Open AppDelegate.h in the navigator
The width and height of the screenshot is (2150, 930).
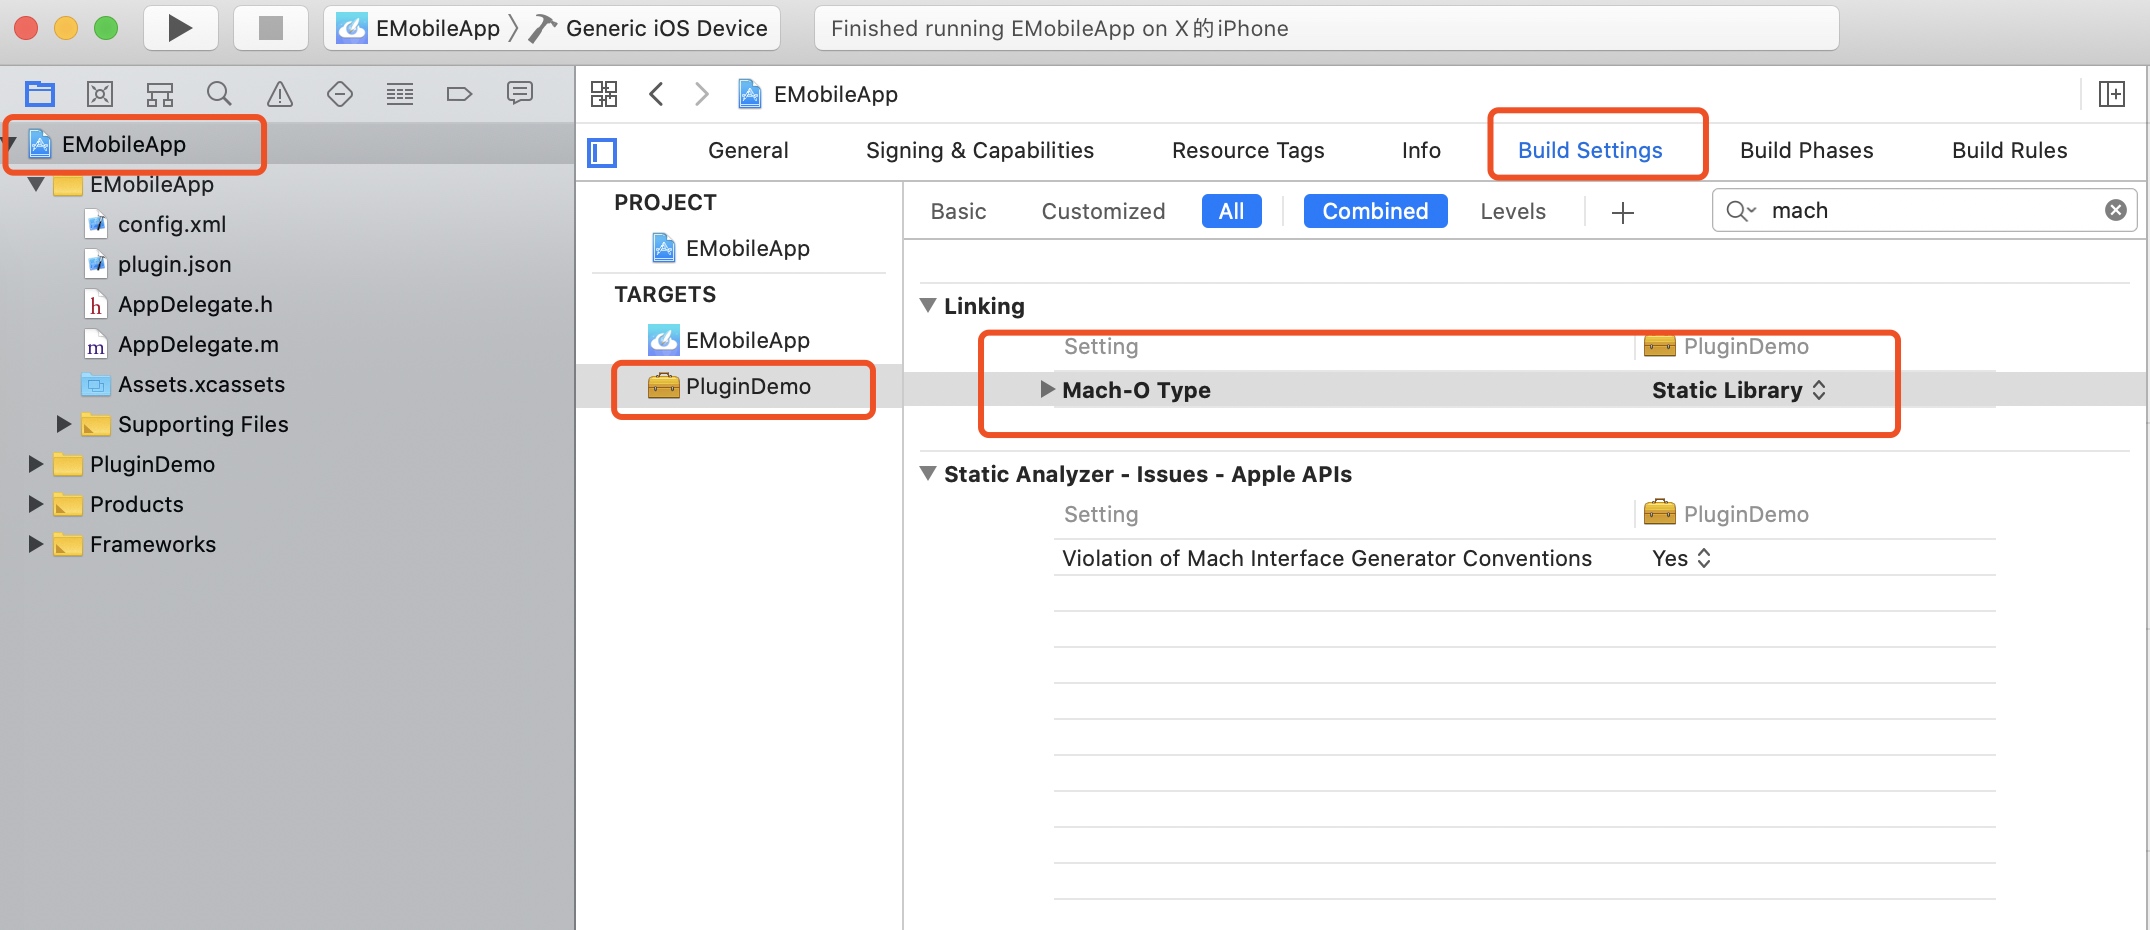click(178, 304)
